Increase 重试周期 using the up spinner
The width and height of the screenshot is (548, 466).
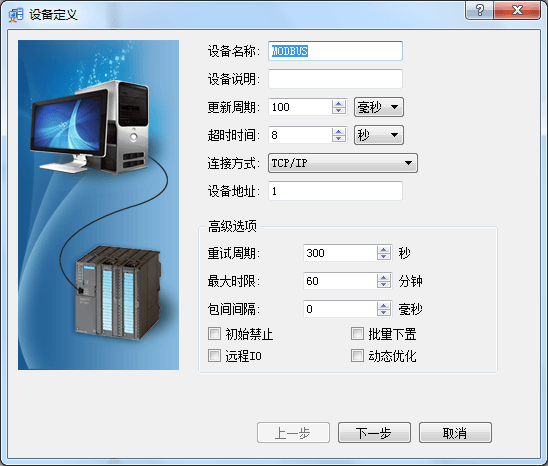click(384, 249)
